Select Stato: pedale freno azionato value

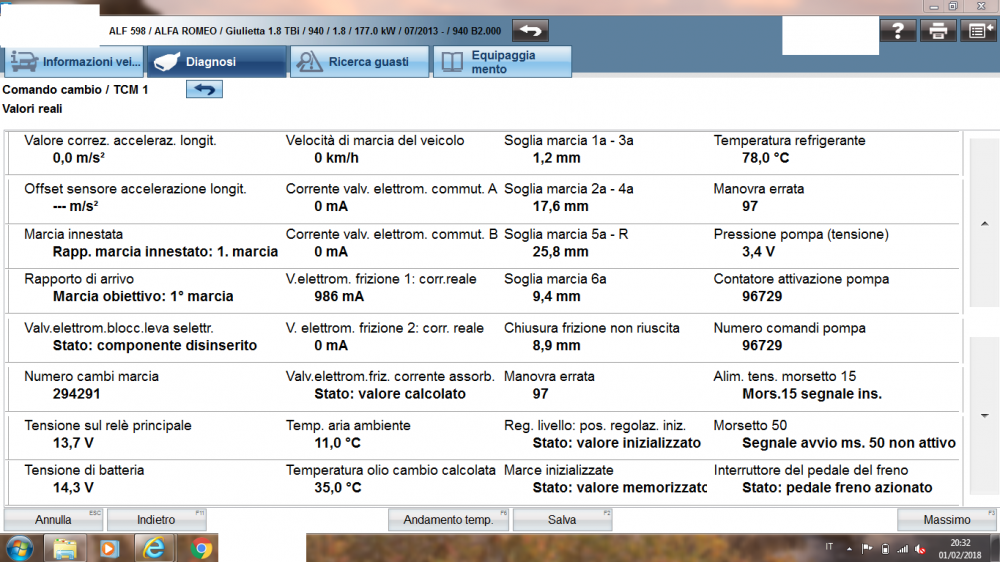tap(837, 488)
